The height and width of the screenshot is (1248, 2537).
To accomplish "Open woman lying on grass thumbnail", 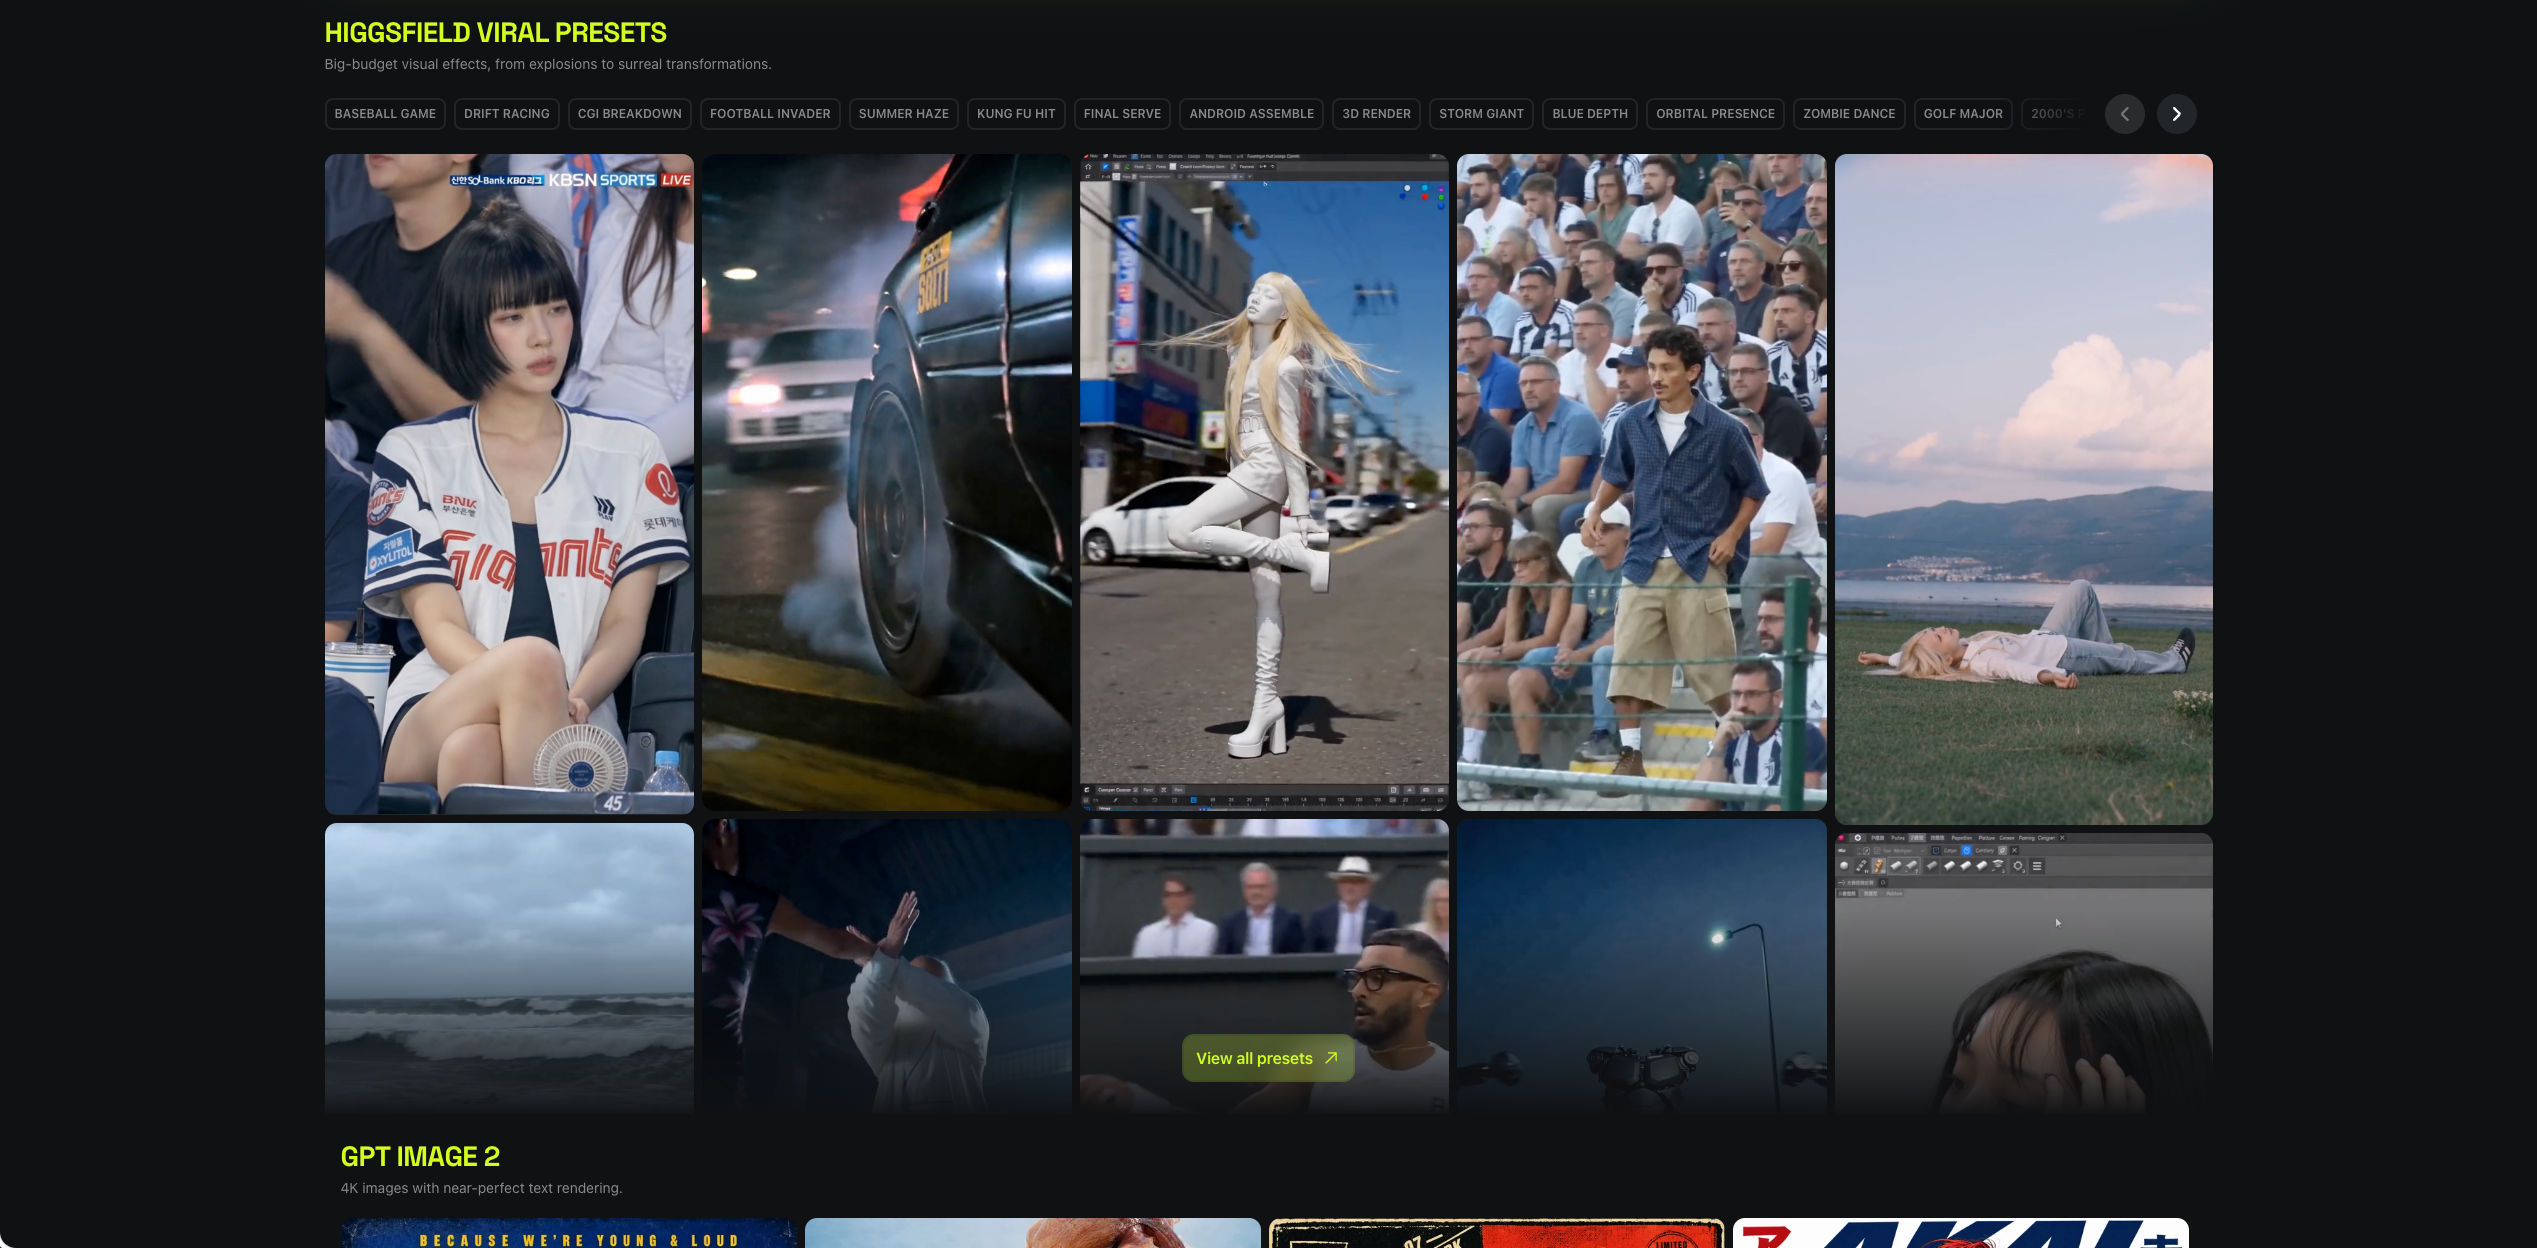I will coord(2023,489).
